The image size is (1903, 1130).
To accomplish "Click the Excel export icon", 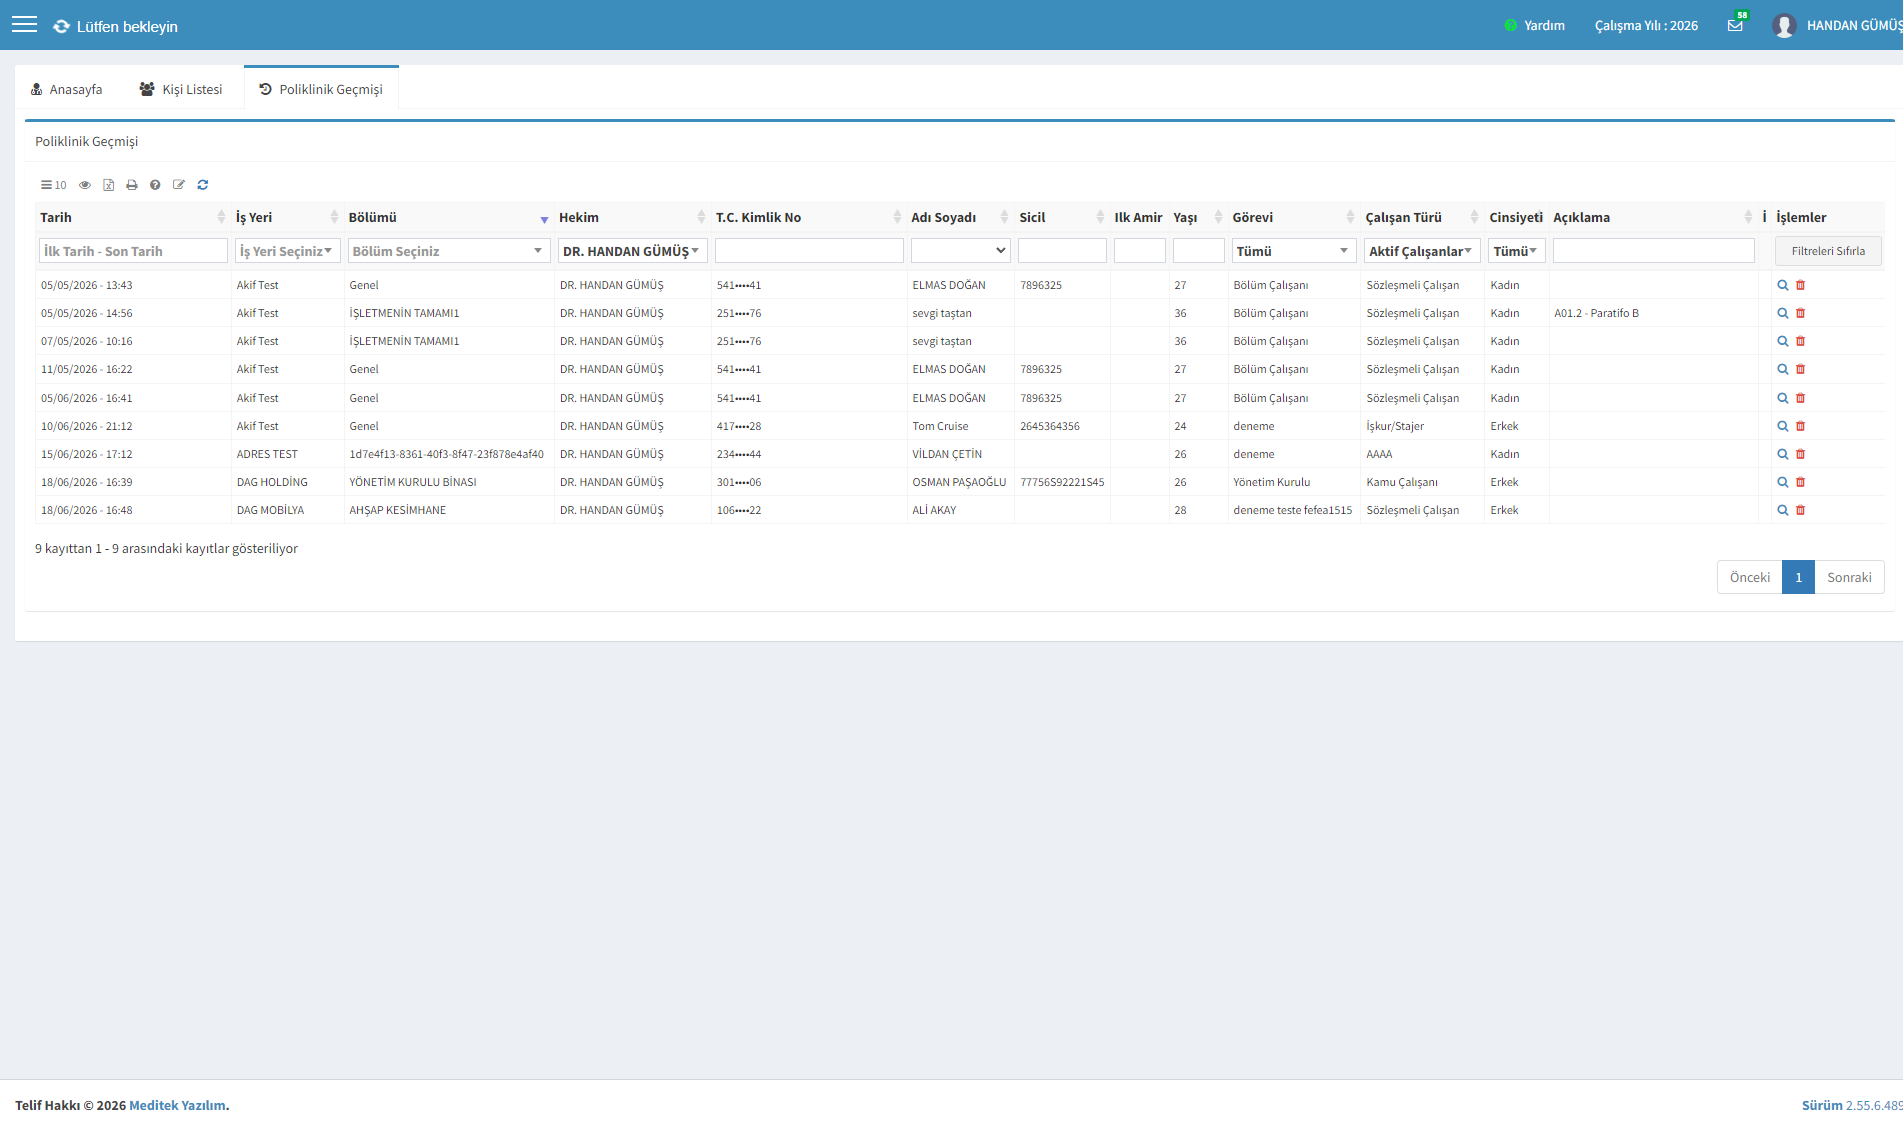I will [x=108, y=185].
